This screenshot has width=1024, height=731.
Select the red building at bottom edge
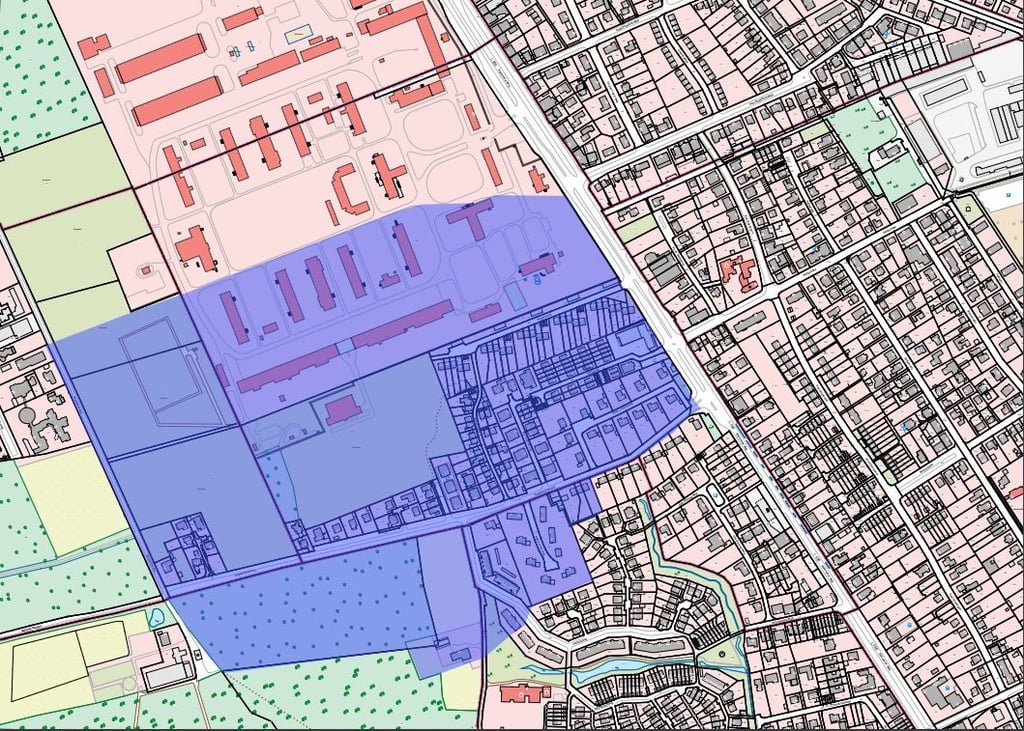pos(524,693)
